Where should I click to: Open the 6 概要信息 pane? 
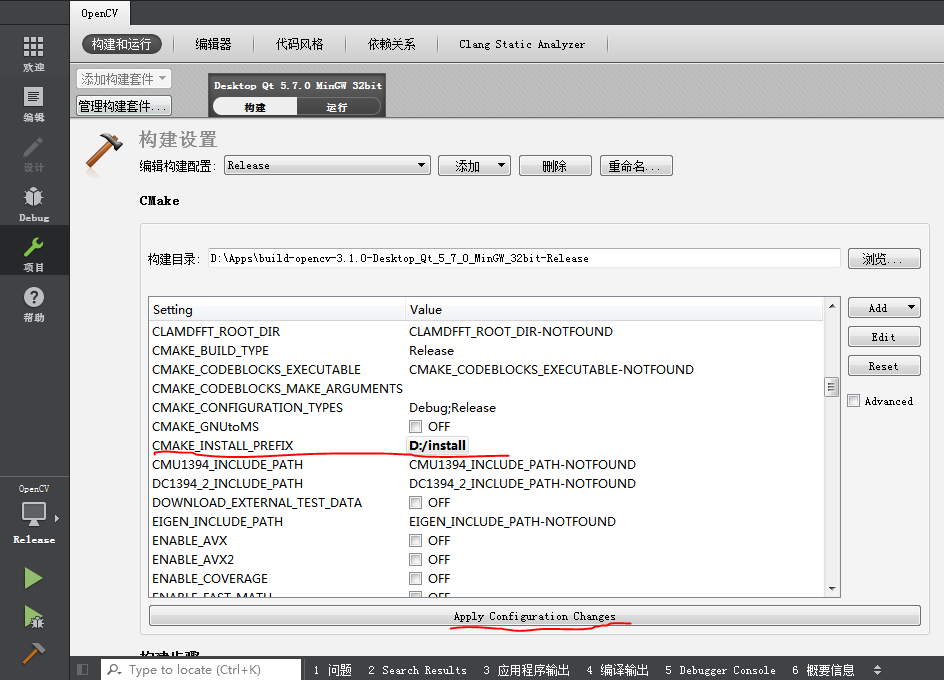(x=823, y=670)
